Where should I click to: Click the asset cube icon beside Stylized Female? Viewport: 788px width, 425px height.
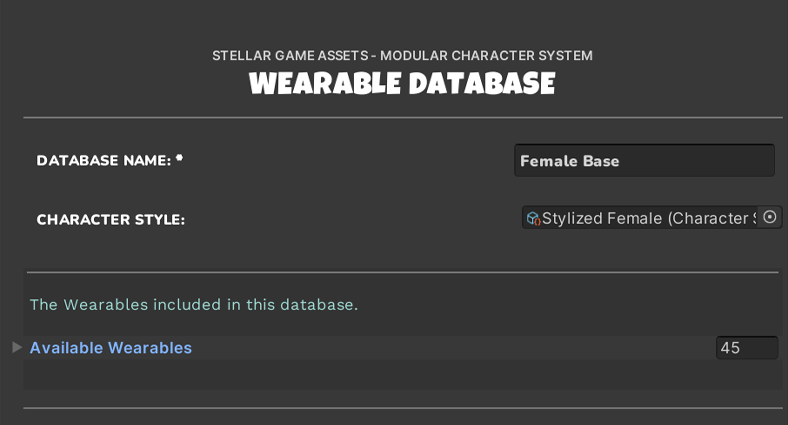(x=533, y=218)
